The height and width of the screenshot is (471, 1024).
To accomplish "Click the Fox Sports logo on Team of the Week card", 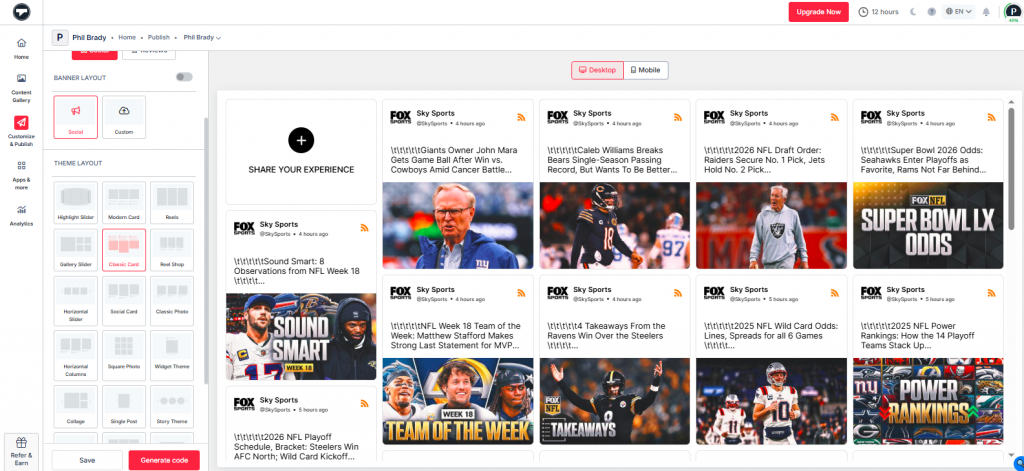I will click(x=400, y=293).
